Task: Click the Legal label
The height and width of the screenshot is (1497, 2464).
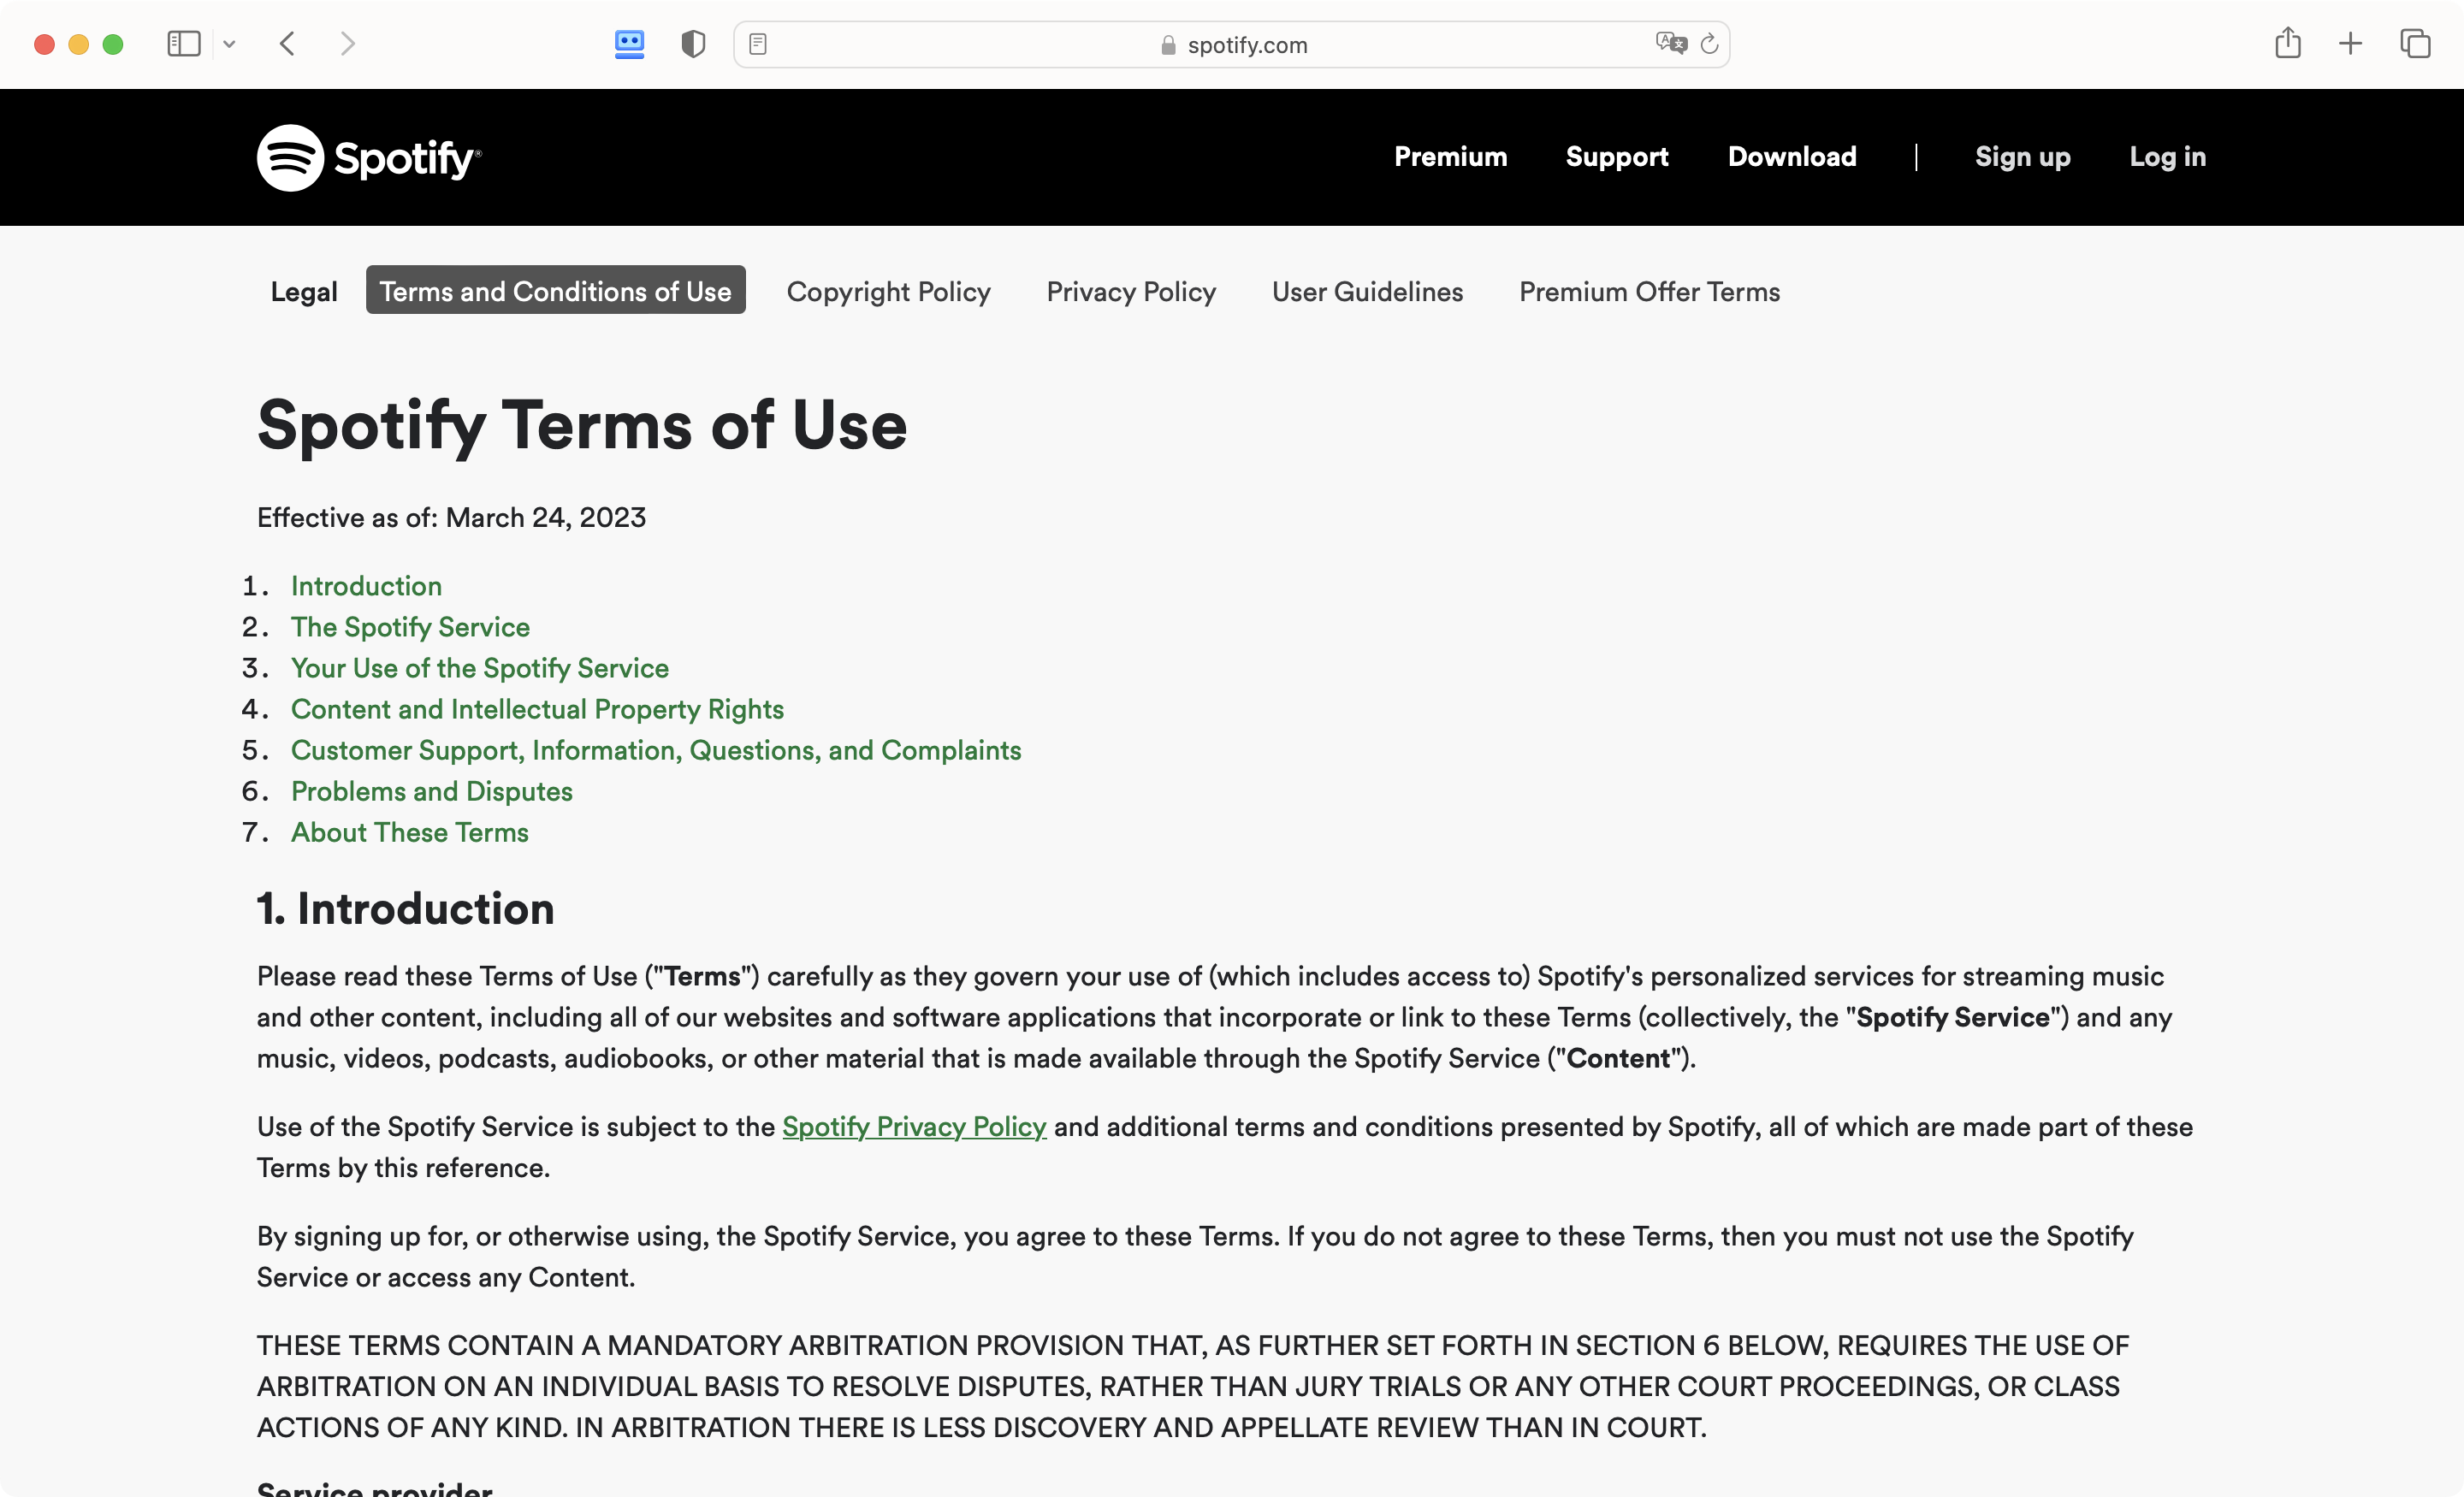Action: pos(304,291)
